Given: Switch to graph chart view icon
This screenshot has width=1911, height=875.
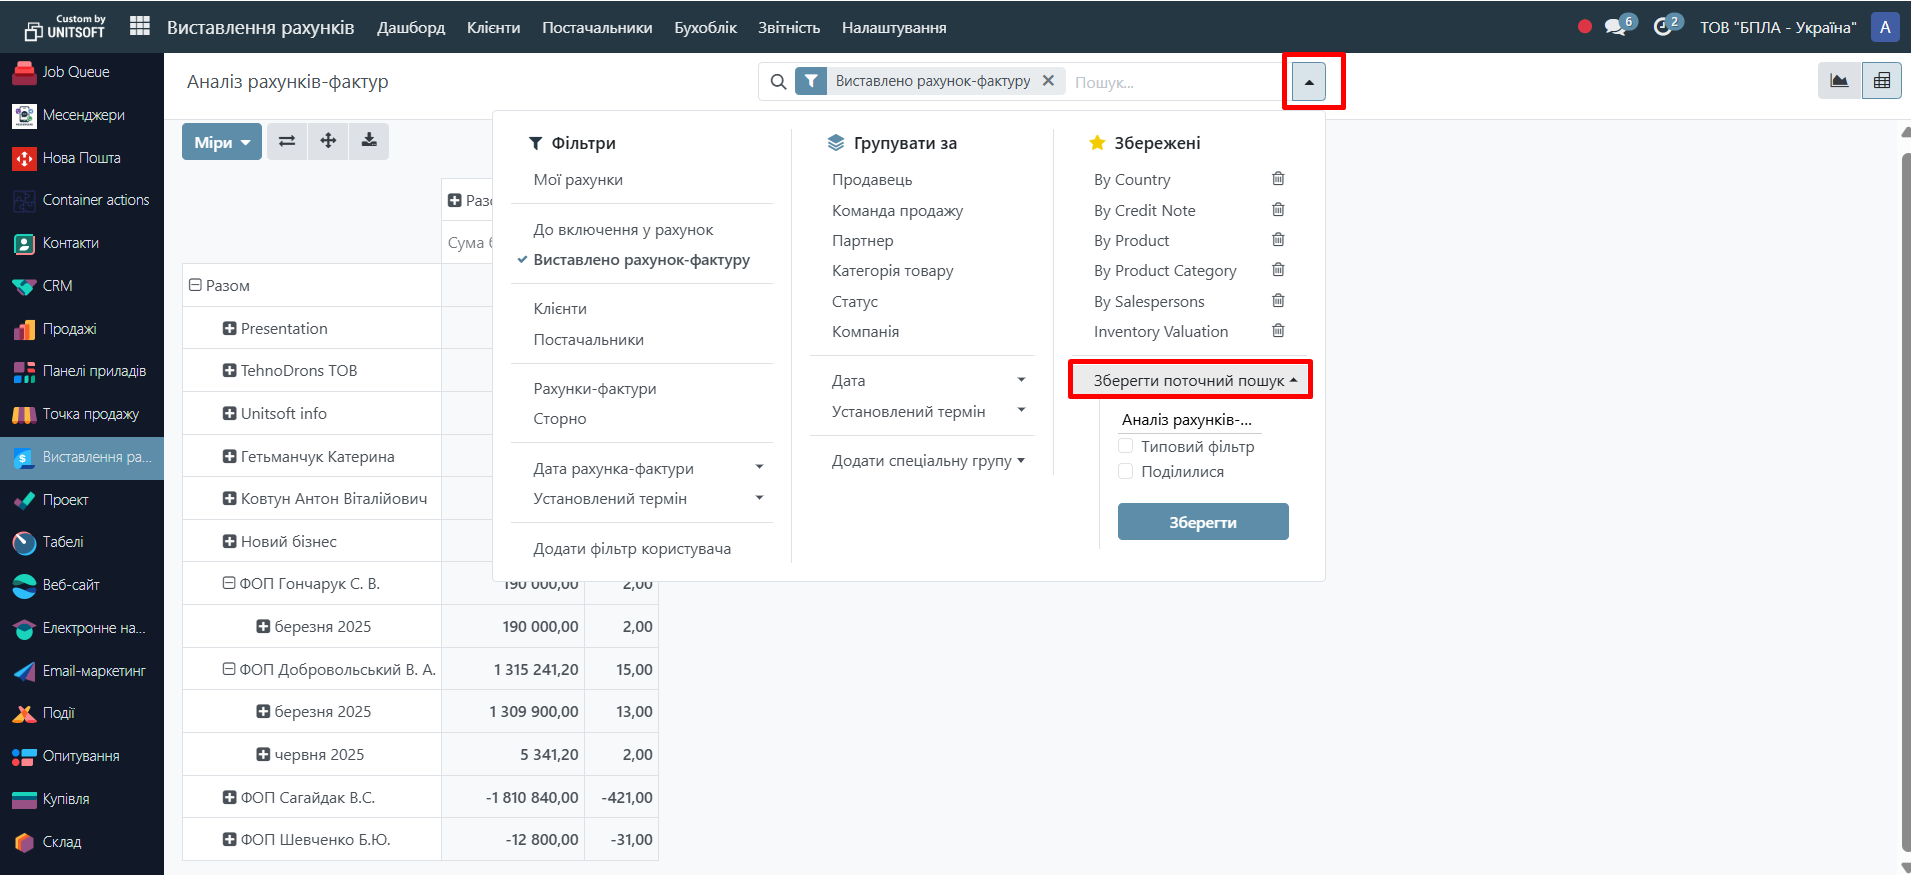Looking at the screenshot, I should pyautogui.click(x=1839, y=81).
